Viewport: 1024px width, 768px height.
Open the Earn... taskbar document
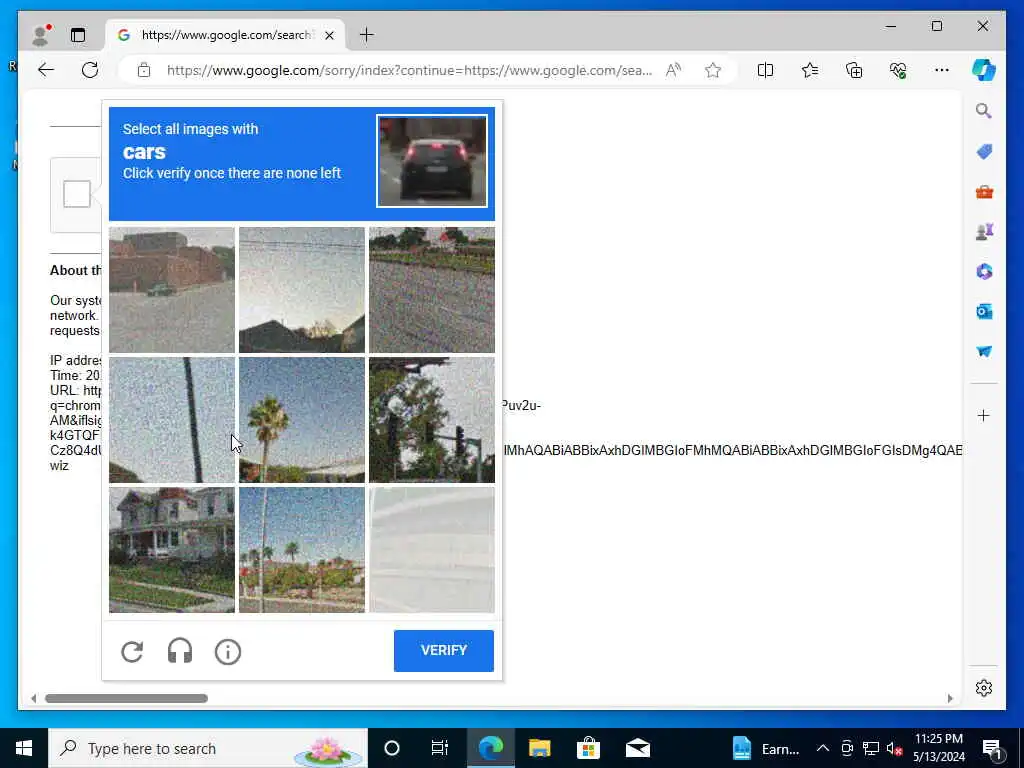point(765,748)
